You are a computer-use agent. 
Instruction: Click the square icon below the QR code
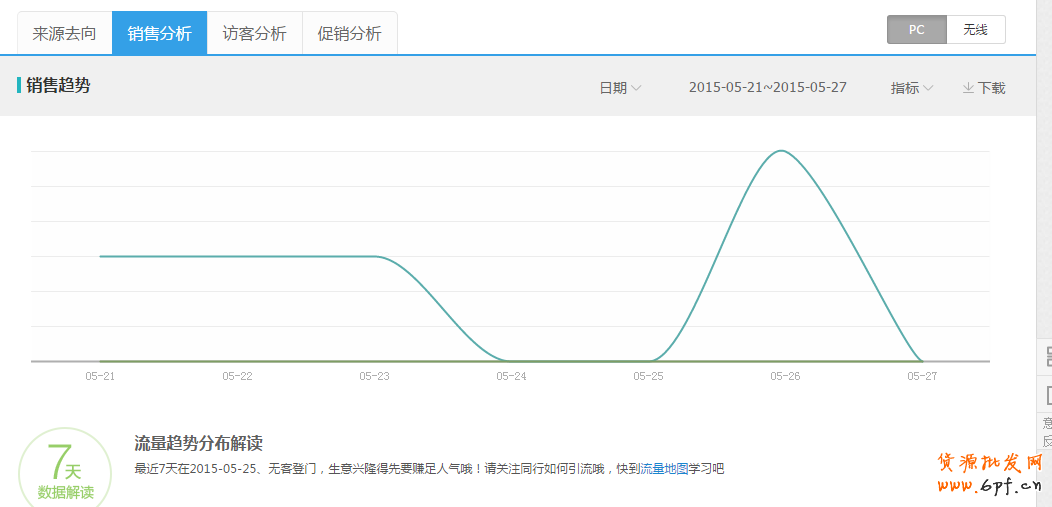[x=1047, y=394]
